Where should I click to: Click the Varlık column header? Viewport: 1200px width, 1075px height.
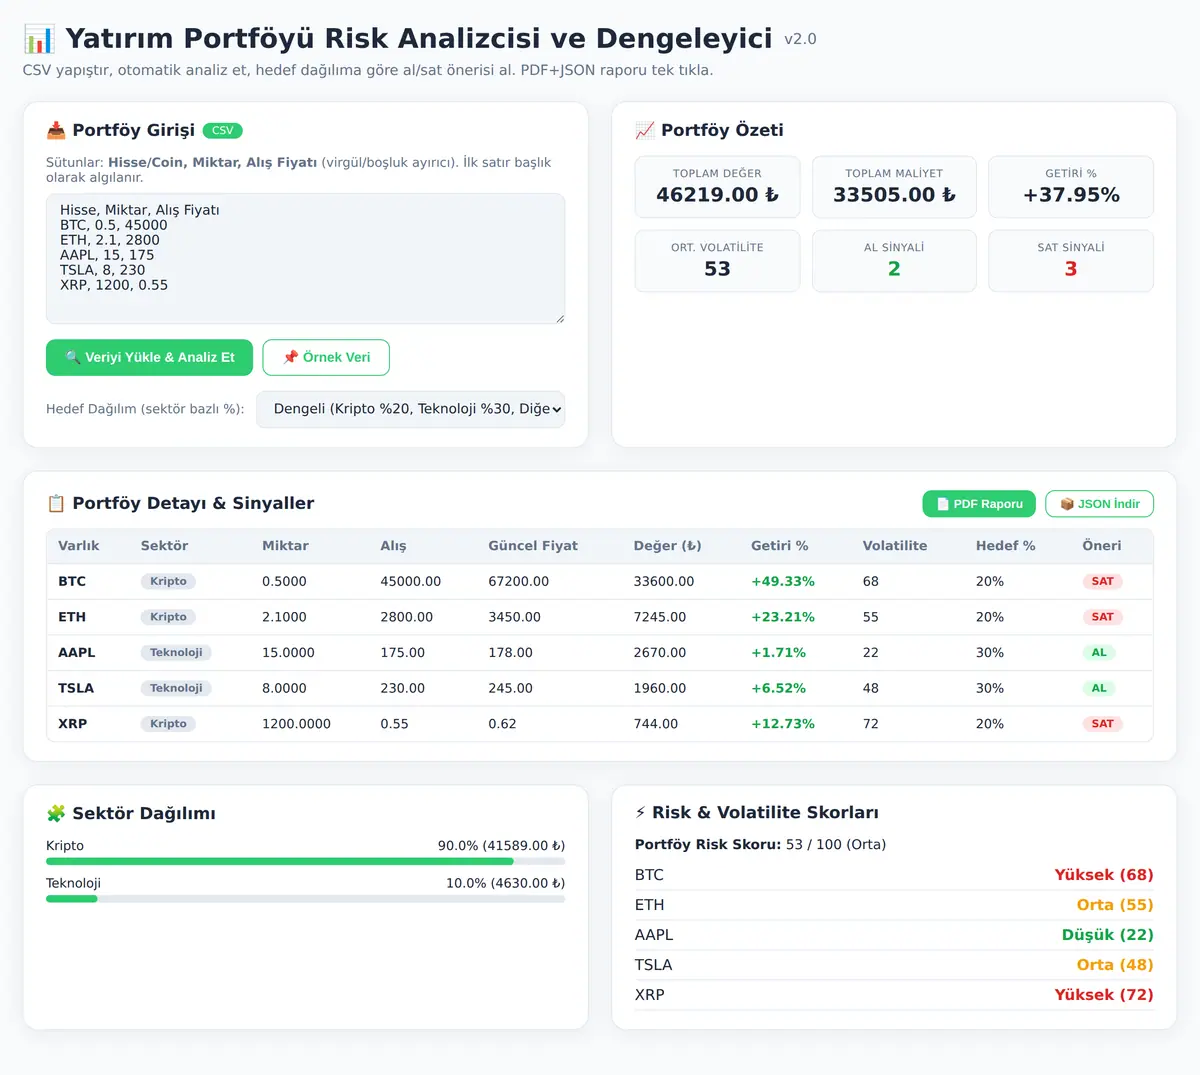point(79,546)
